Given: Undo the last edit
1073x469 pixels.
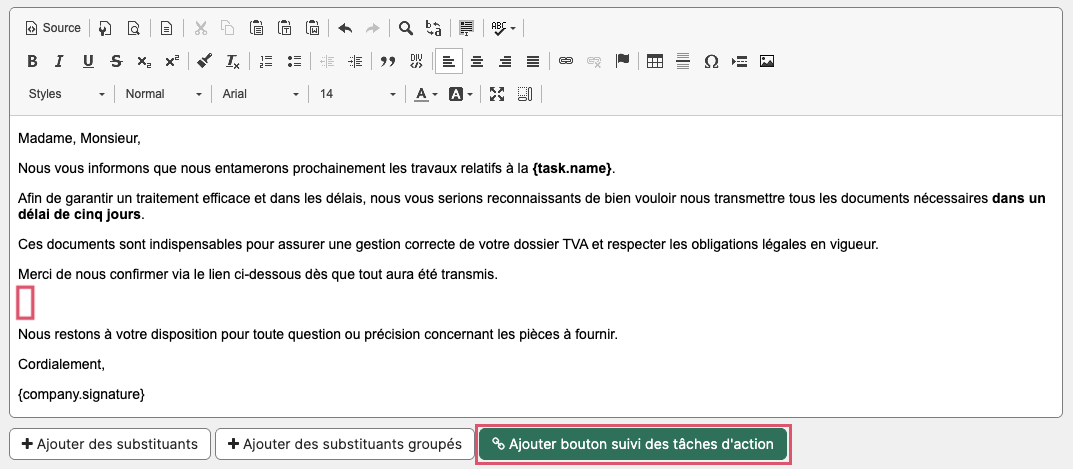Looking at the screenshot, I should [x=346, y=28].
